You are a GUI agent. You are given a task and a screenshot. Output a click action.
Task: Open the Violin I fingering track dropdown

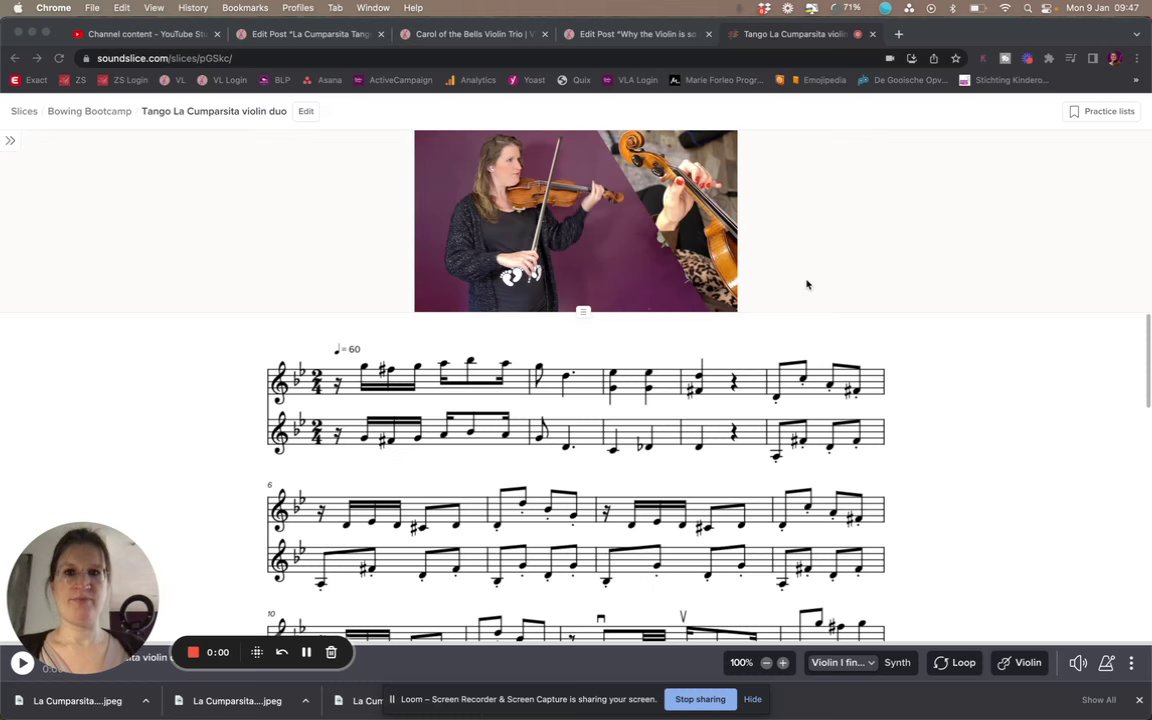842,663
